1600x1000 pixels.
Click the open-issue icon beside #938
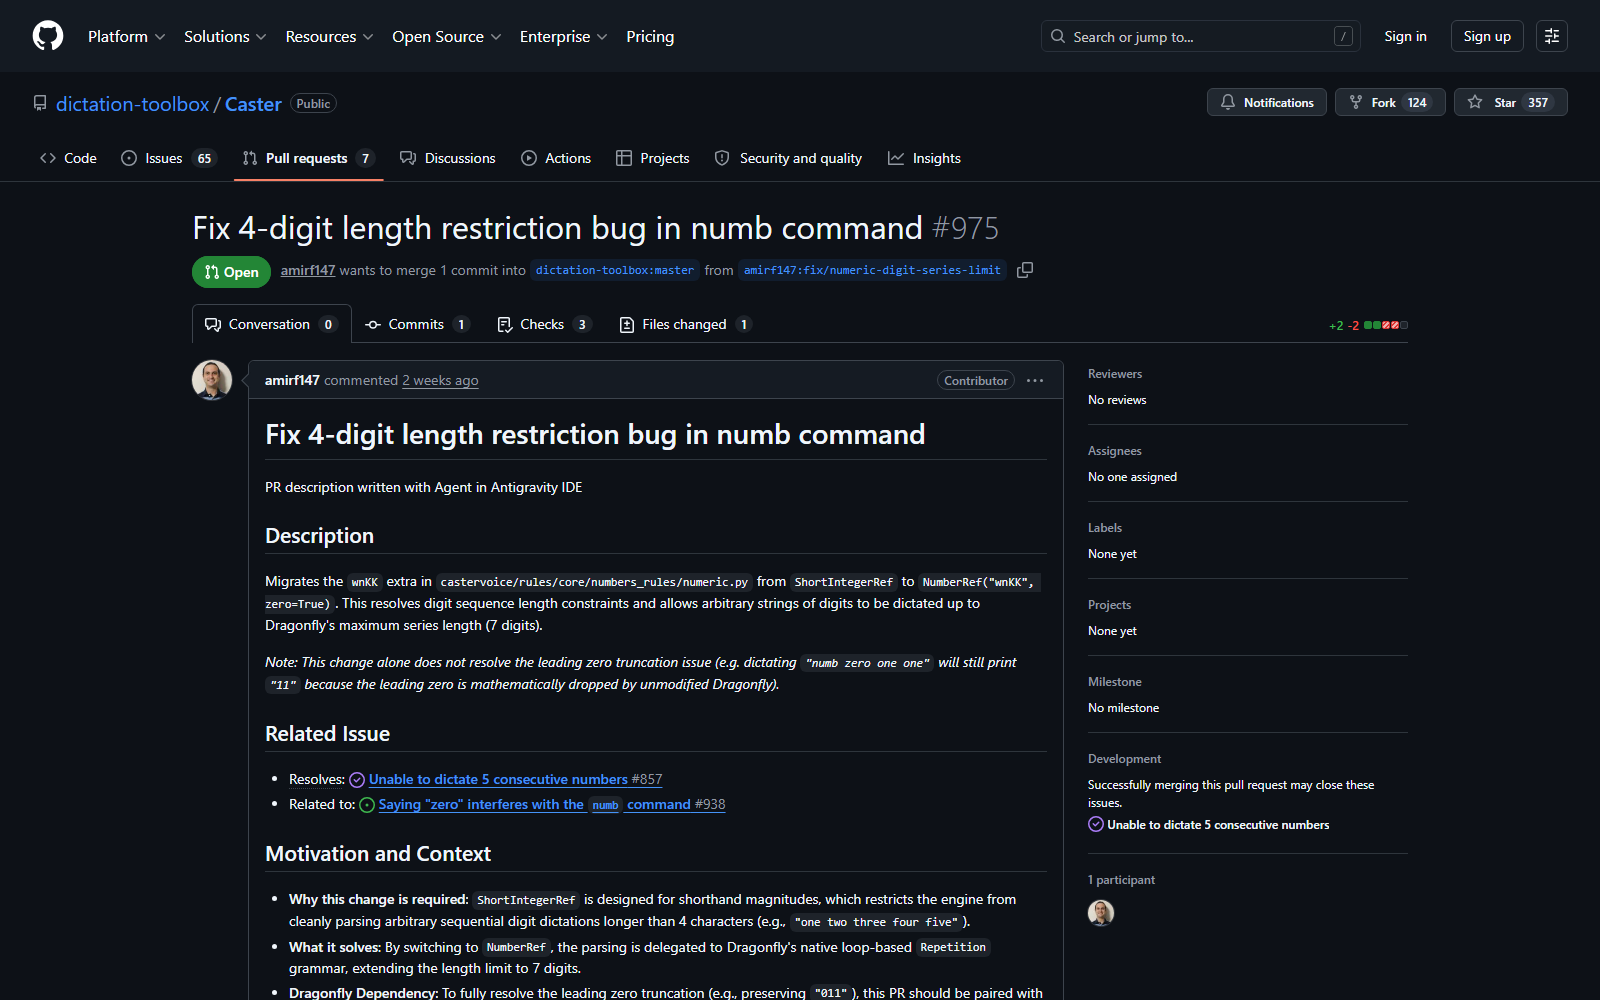(367, 805)
